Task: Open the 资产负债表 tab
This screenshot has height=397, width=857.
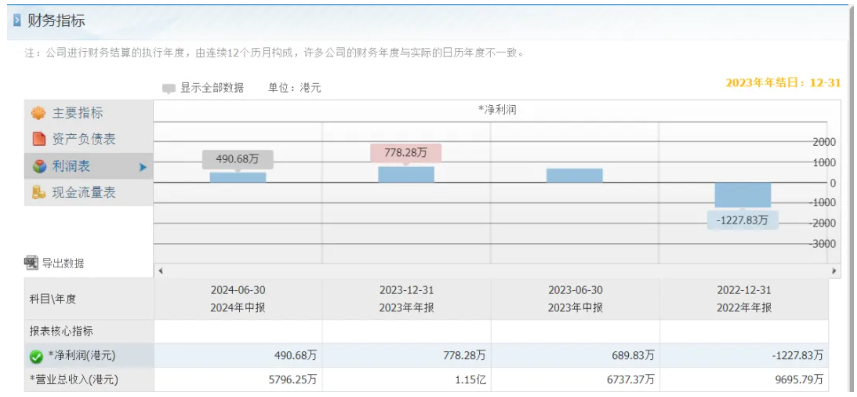Action: (89, 139)
